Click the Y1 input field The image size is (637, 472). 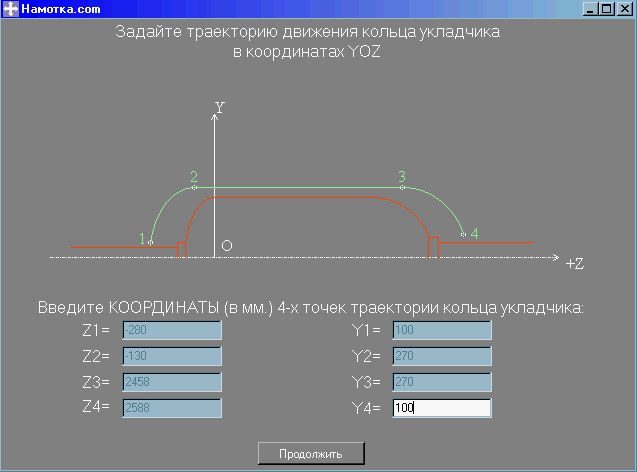click(x=442, y=330)
